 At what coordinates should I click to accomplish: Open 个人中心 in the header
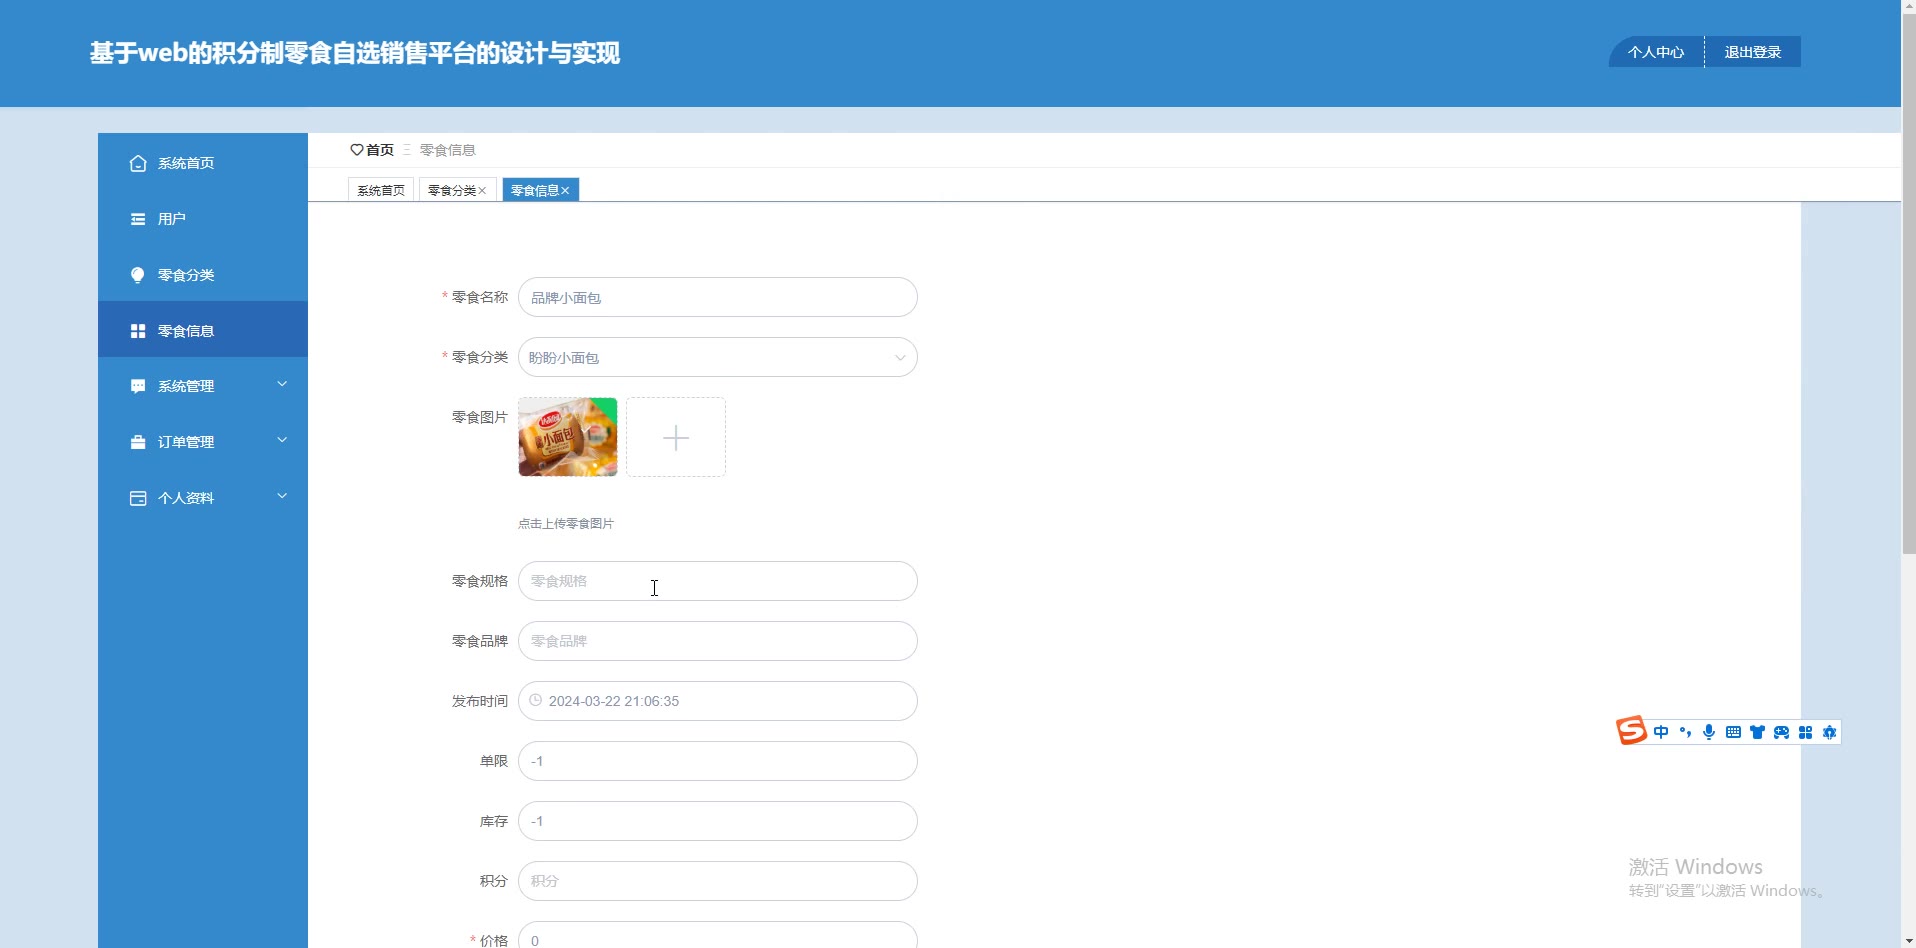tap(1656, 52)
